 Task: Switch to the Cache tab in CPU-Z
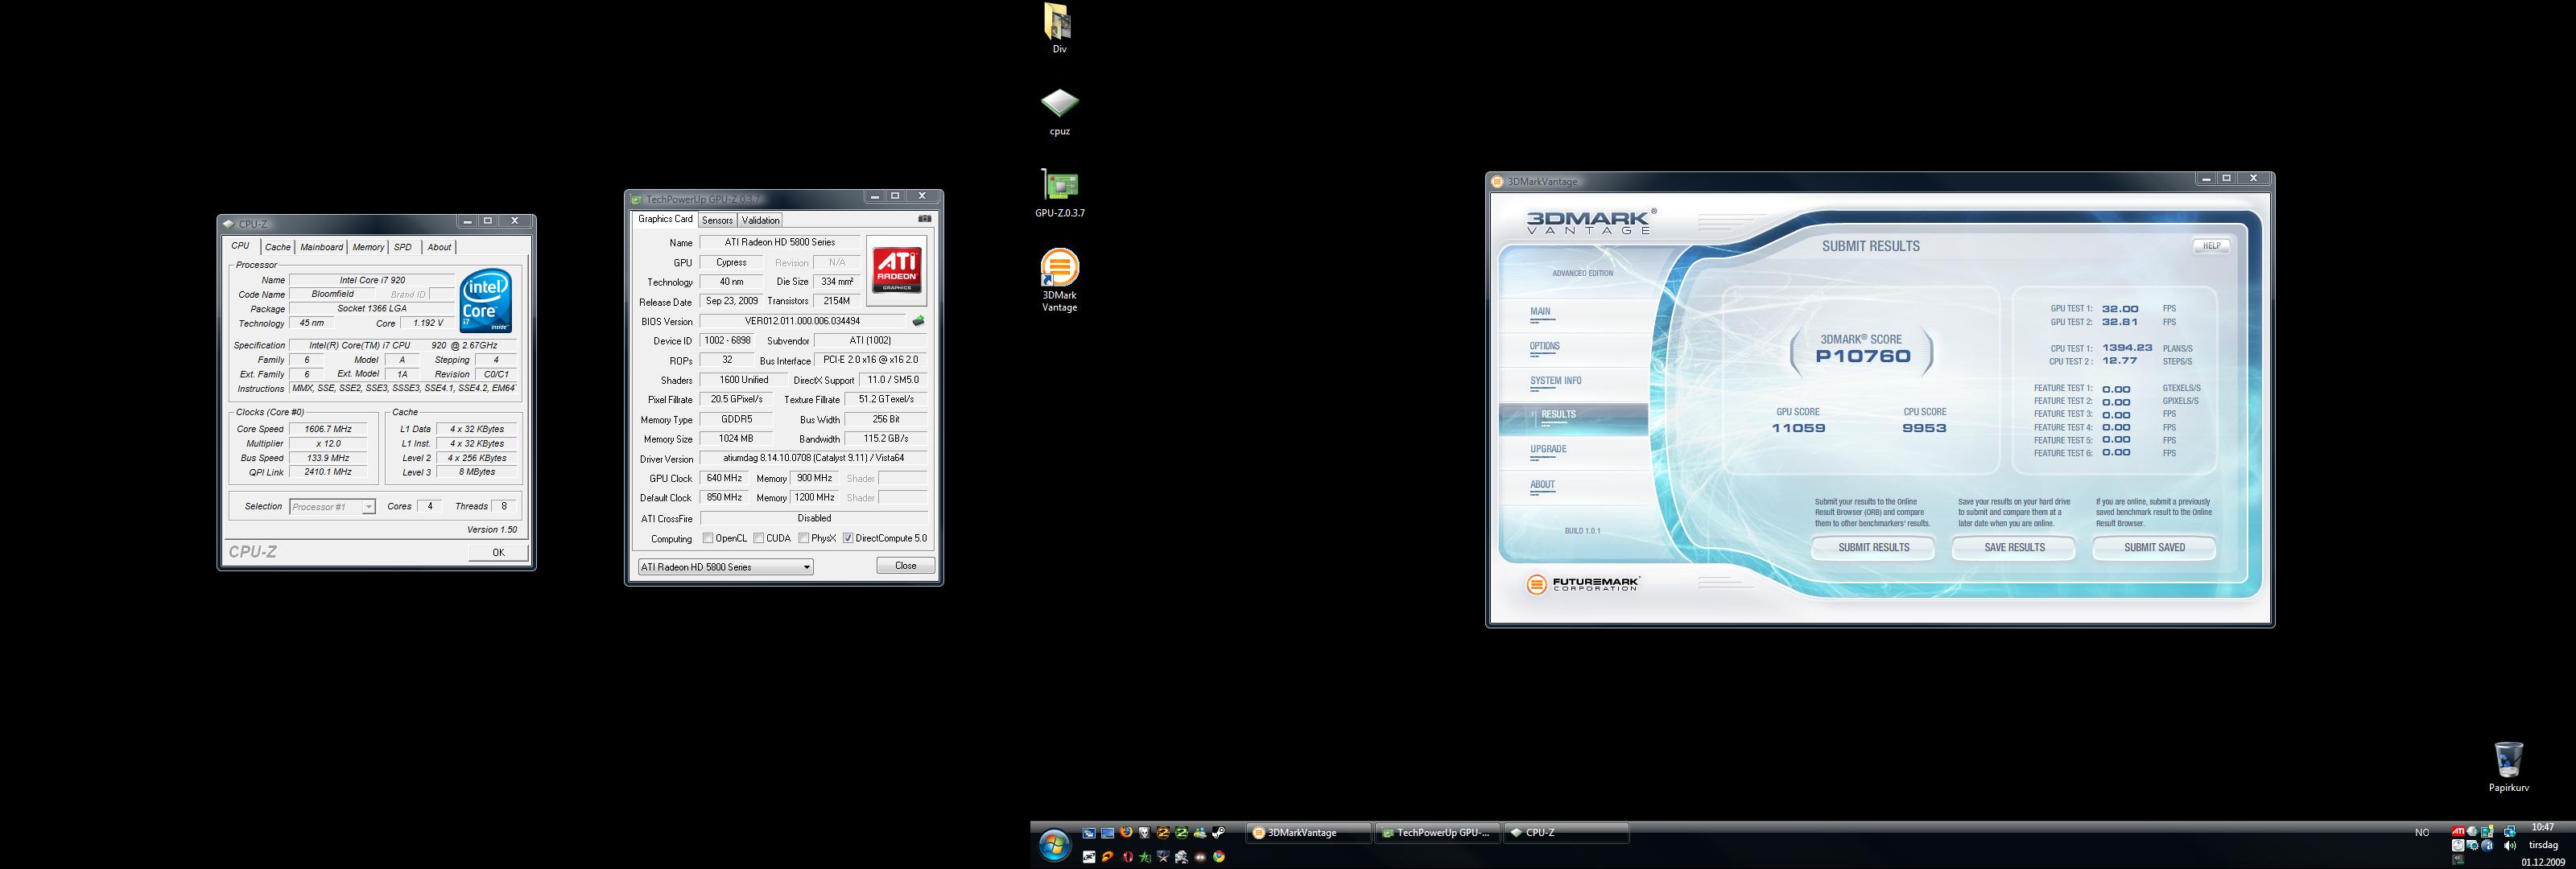[x=277, y=247]
